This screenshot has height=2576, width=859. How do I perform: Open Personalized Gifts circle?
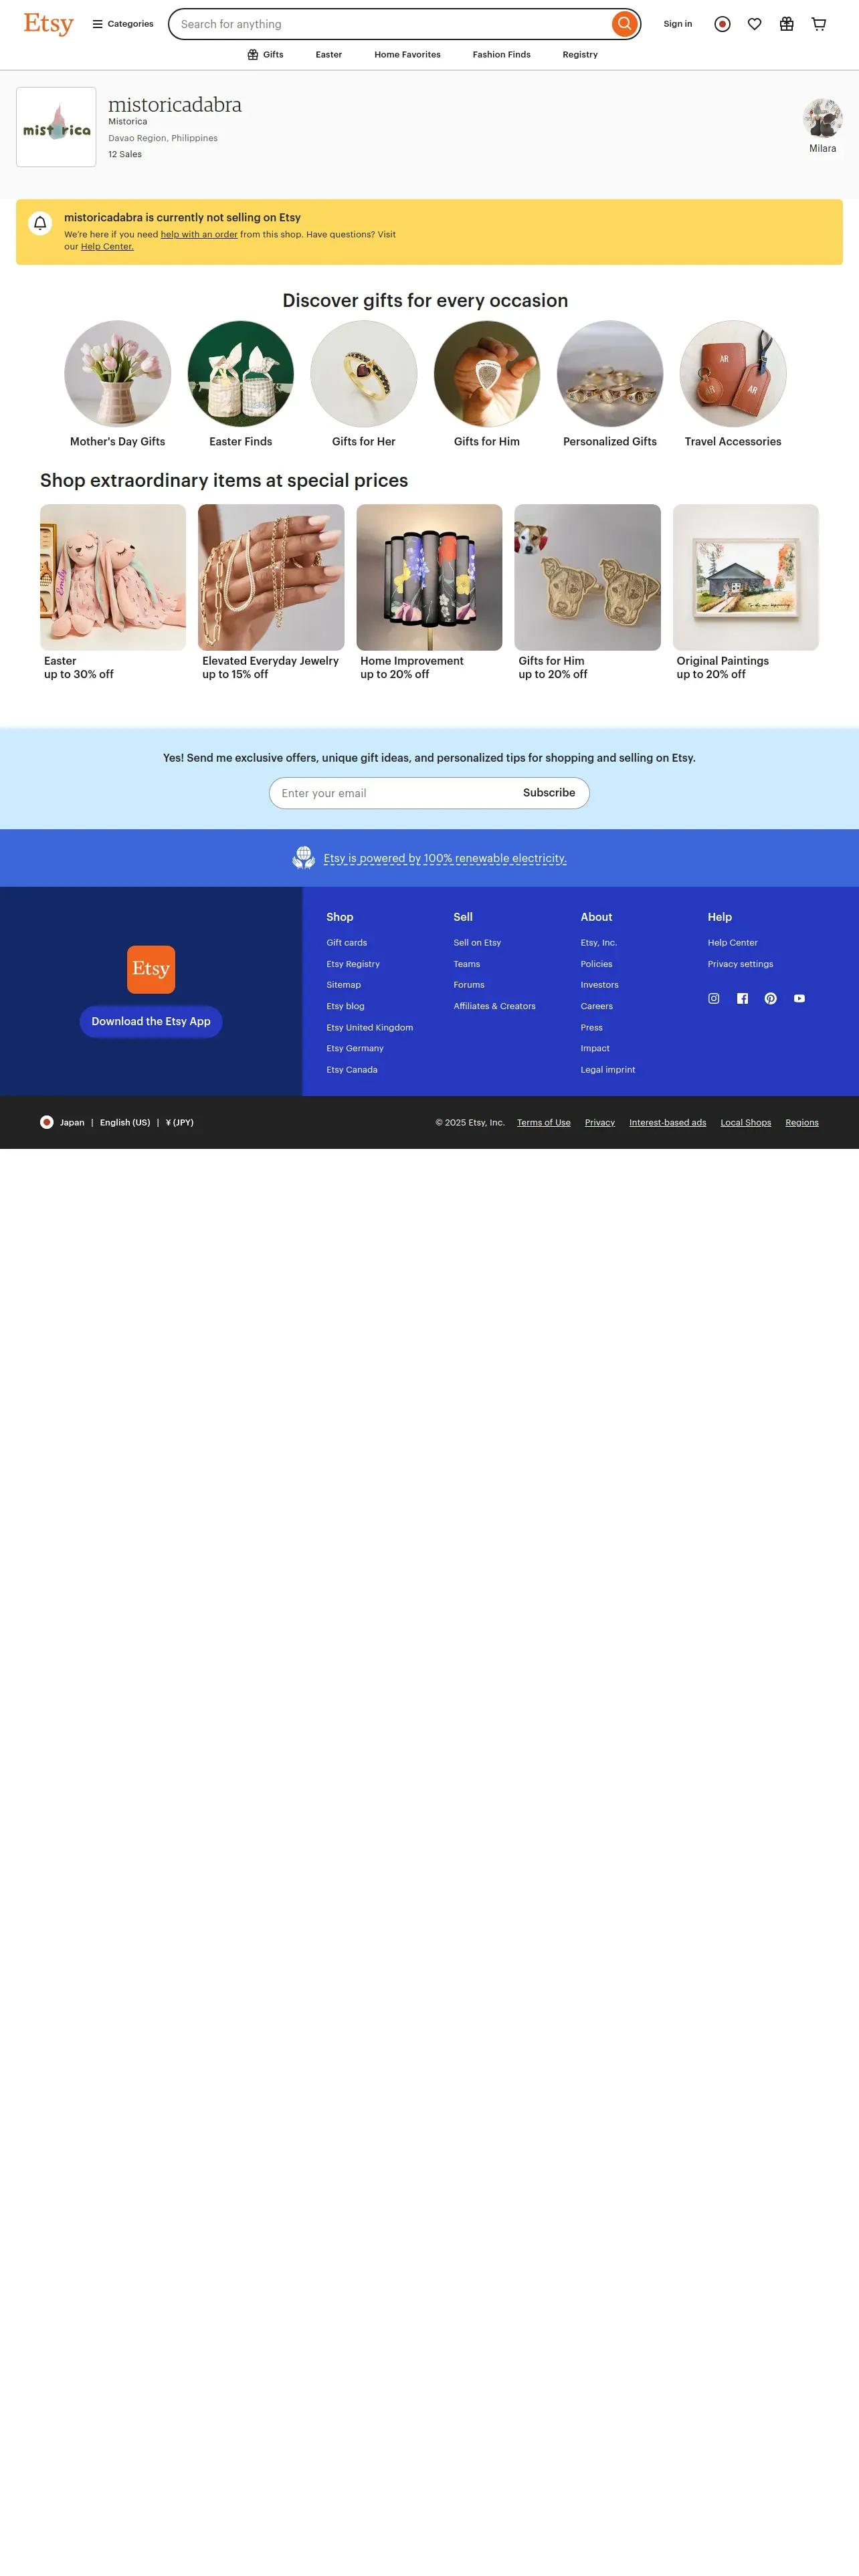pos(609,374)
